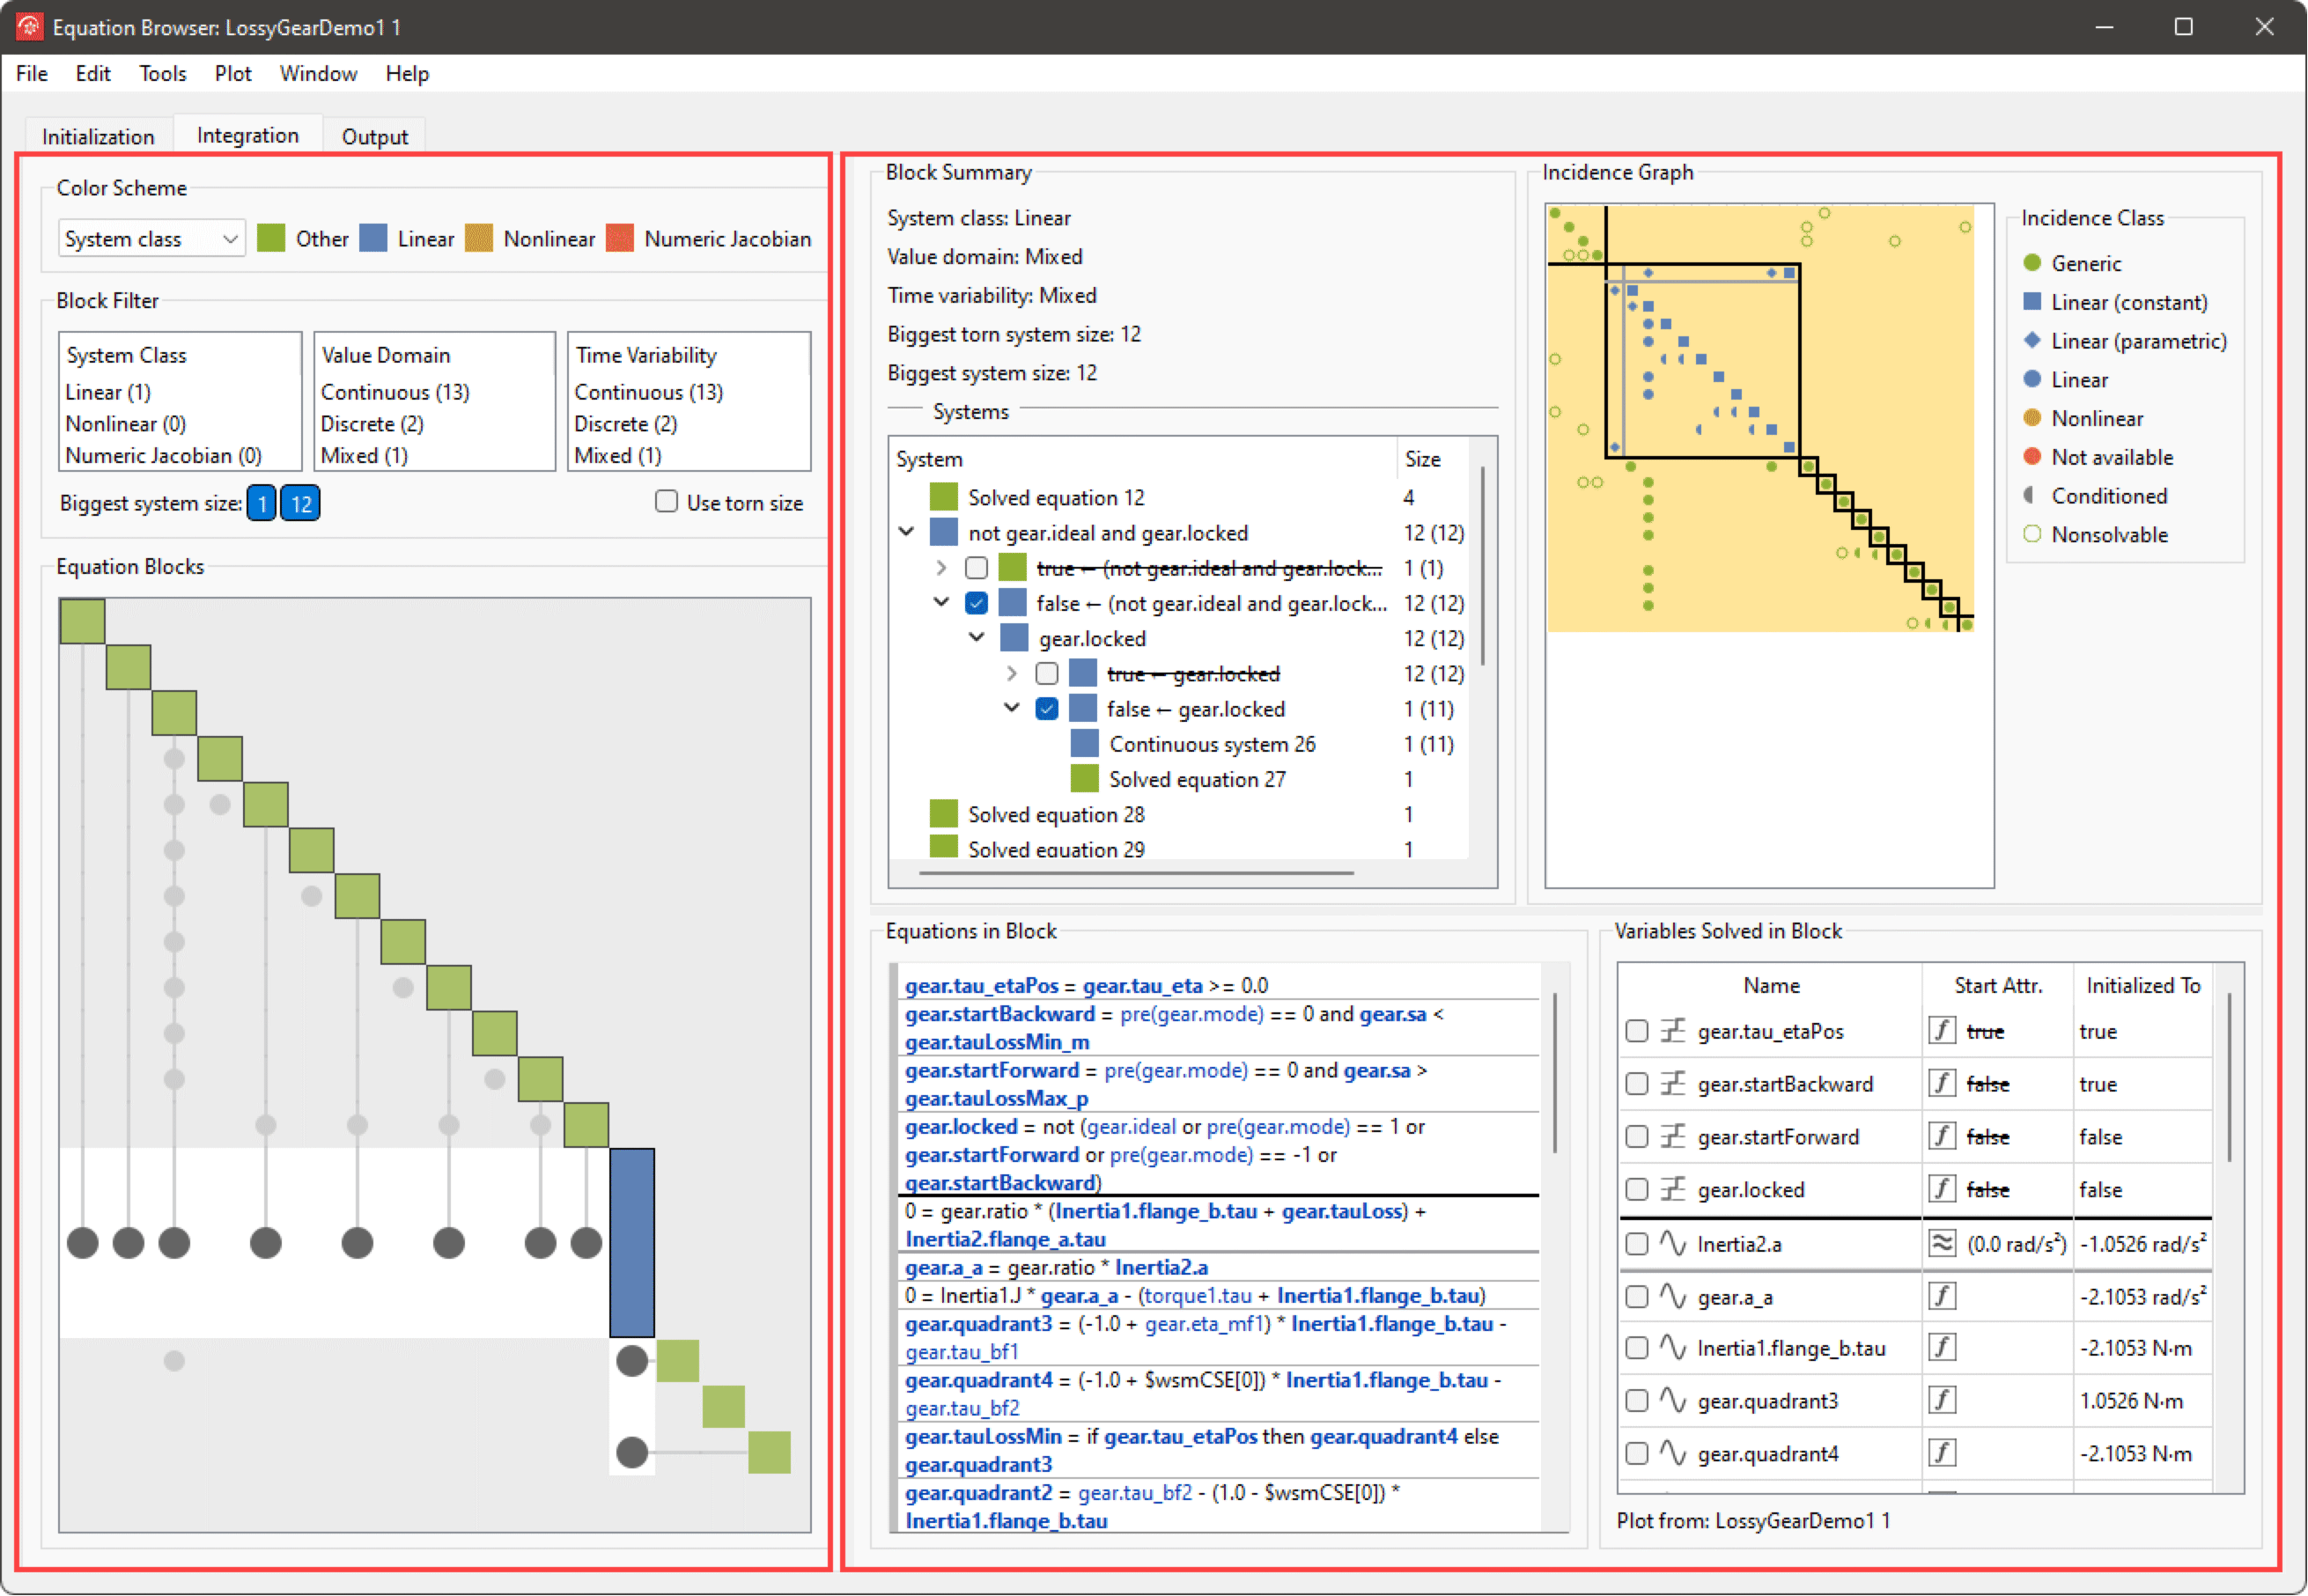The width and height of the screenshot is (2308, 1596).
Task: Select Time Variability Mixed (1)
Action: click(x=617, y=455)
